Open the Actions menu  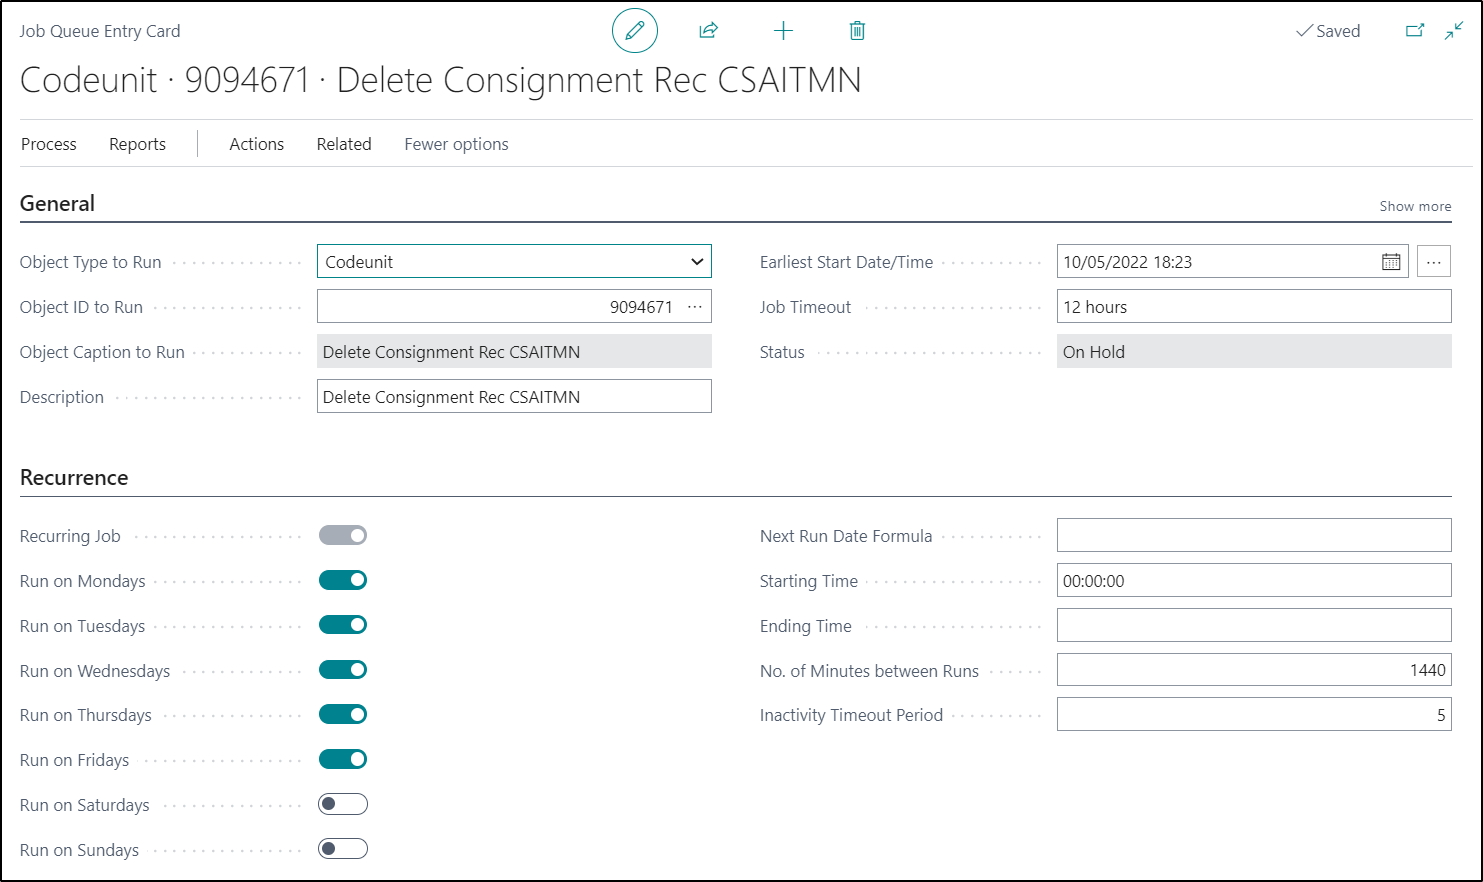click(257, 144)
